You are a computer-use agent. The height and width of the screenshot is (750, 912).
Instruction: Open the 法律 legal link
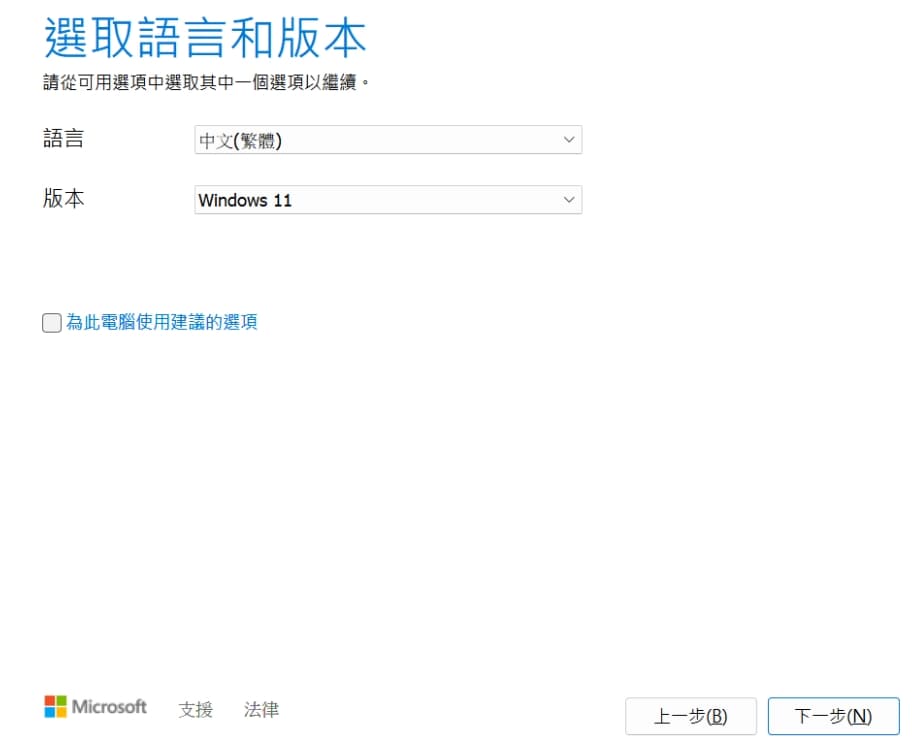pyautogui.click(x=261, y=709)
